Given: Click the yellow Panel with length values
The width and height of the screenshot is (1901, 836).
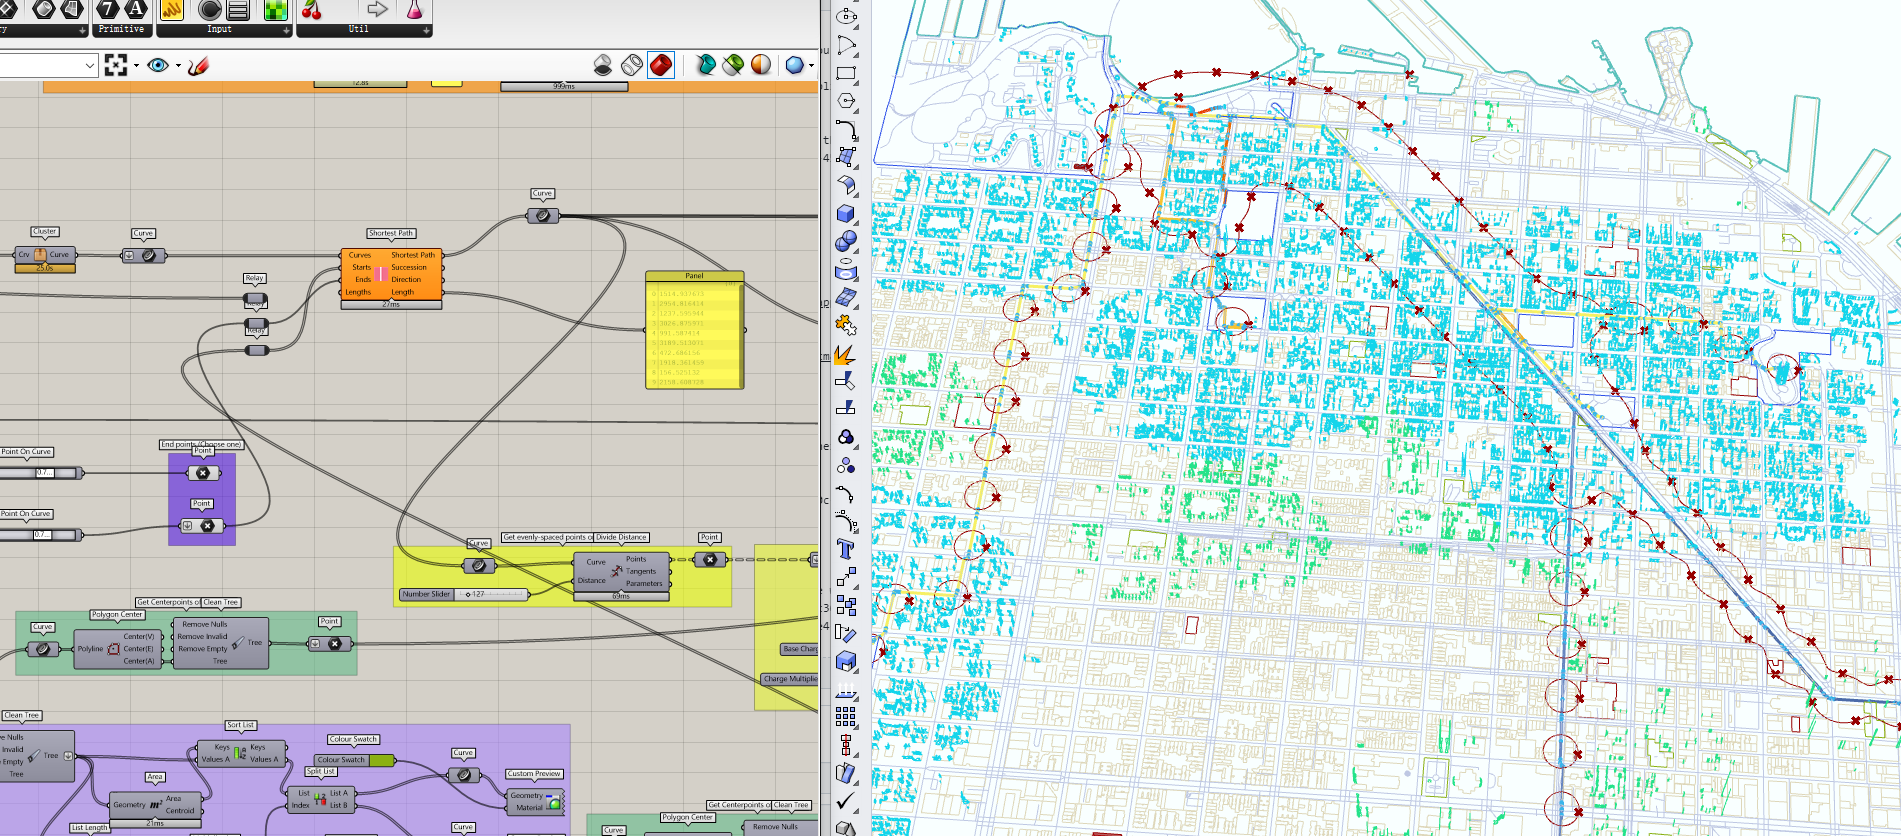Looking at the screenshot, I should (x=695, y=330).
